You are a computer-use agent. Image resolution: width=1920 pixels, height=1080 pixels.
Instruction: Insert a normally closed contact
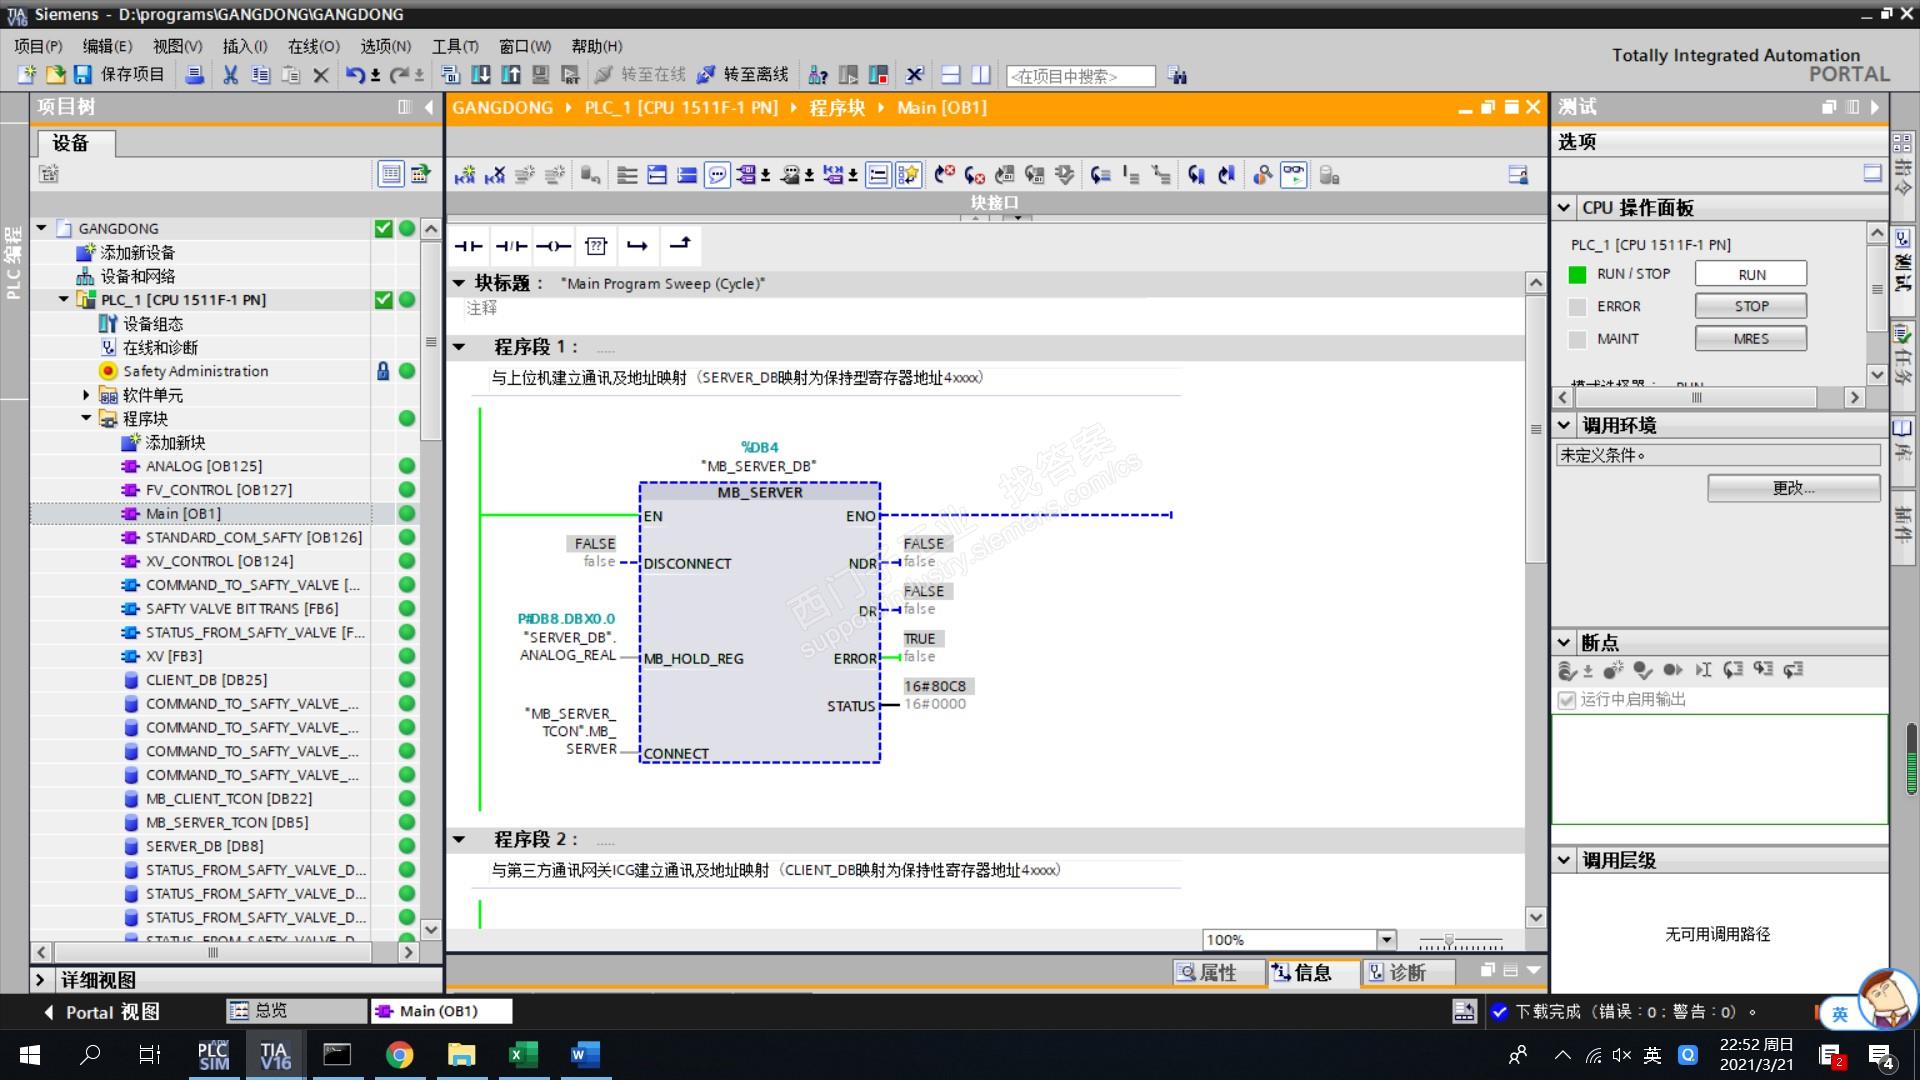click(511, 246)
